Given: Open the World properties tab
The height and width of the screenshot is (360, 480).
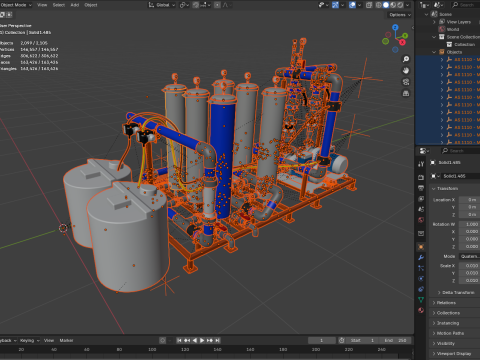Looking at the screenshot, I should [421, 220].
